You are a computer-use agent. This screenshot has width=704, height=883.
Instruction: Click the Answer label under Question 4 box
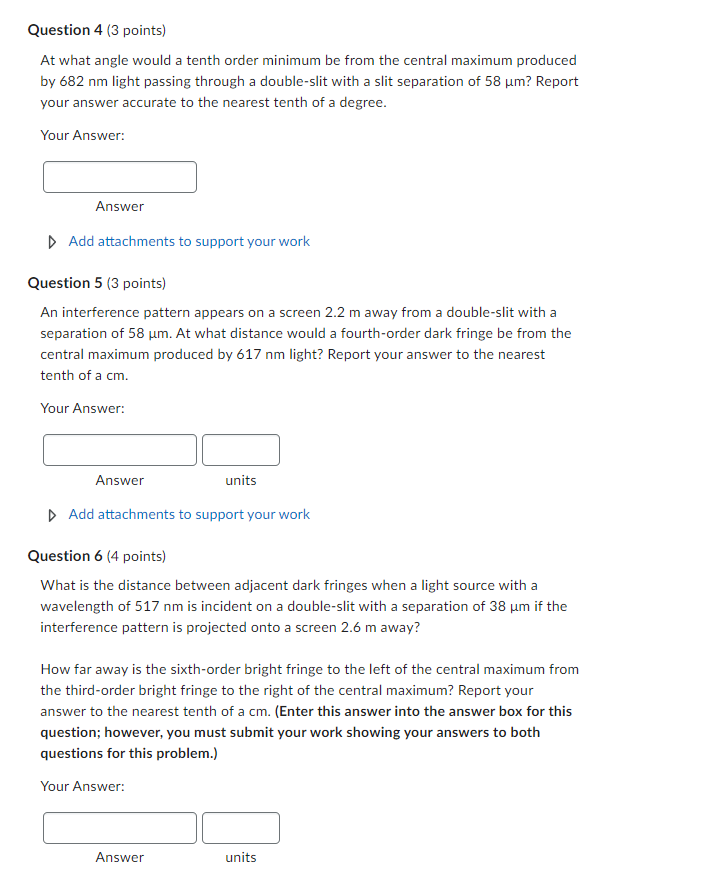[x=119, y=206]
